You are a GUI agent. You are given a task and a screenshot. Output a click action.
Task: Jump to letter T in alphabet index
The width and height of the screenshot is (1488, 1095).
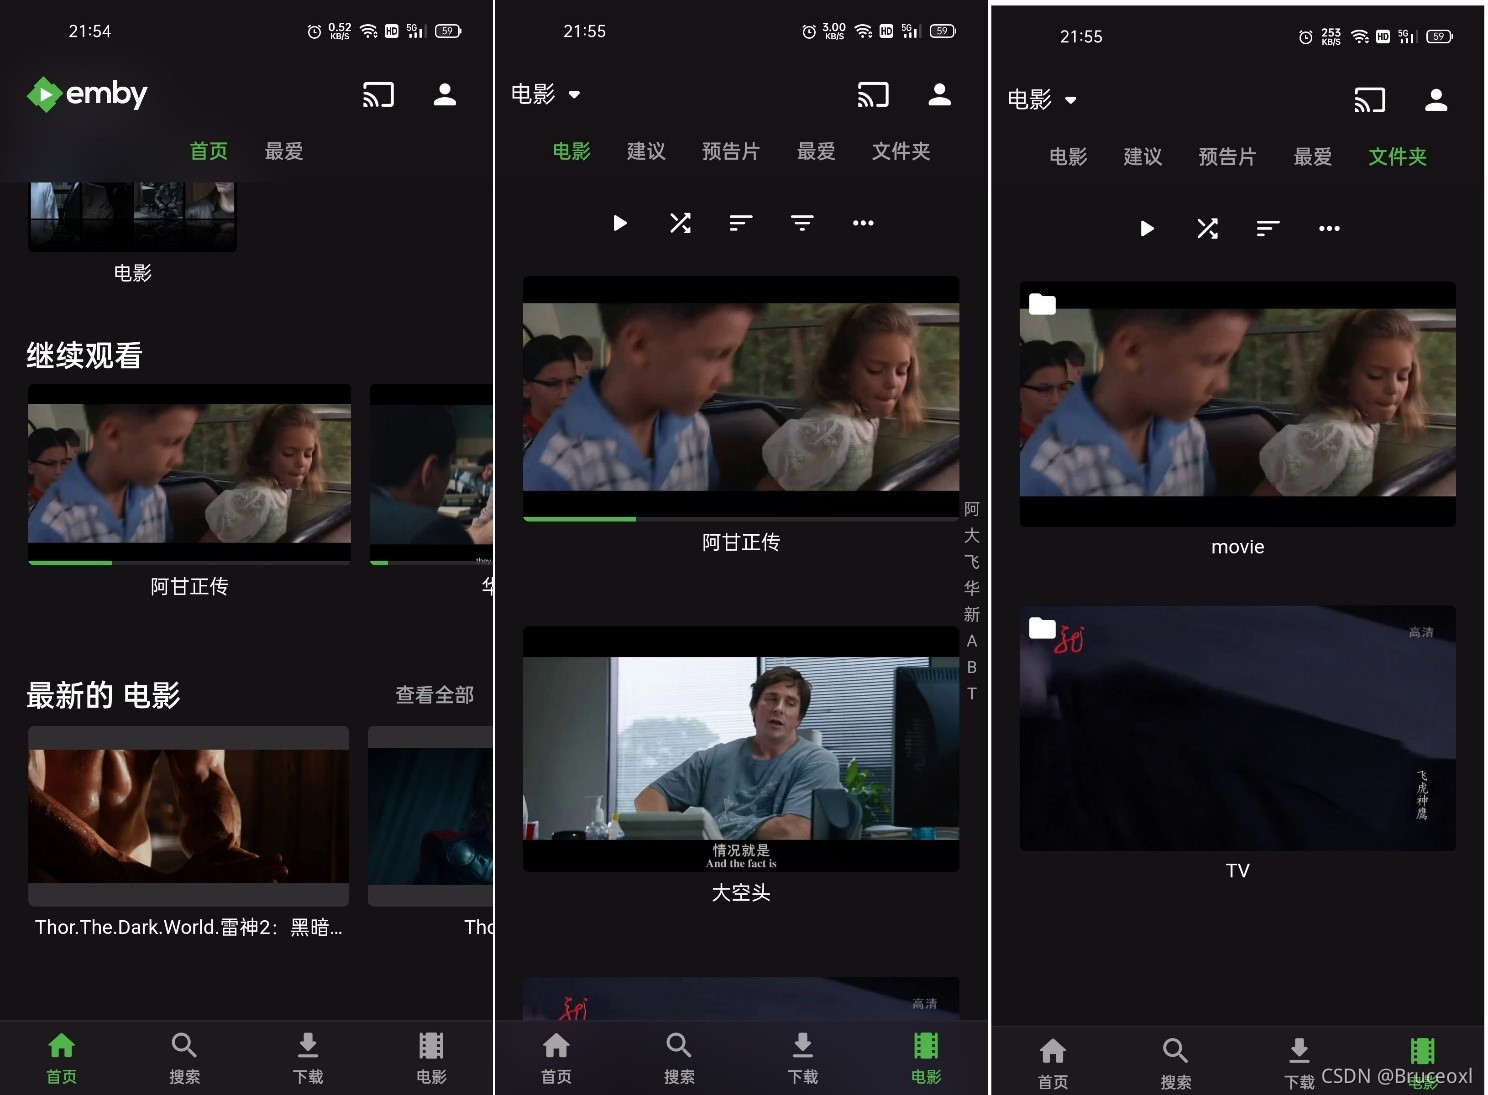(x=972, y=694)
